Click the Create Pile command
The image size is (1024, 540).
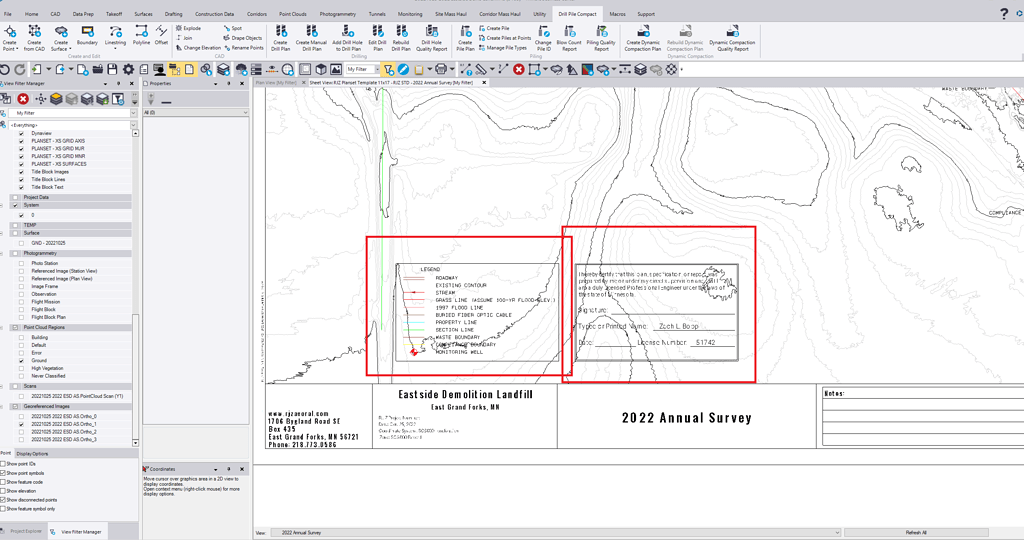pos(494,28)
